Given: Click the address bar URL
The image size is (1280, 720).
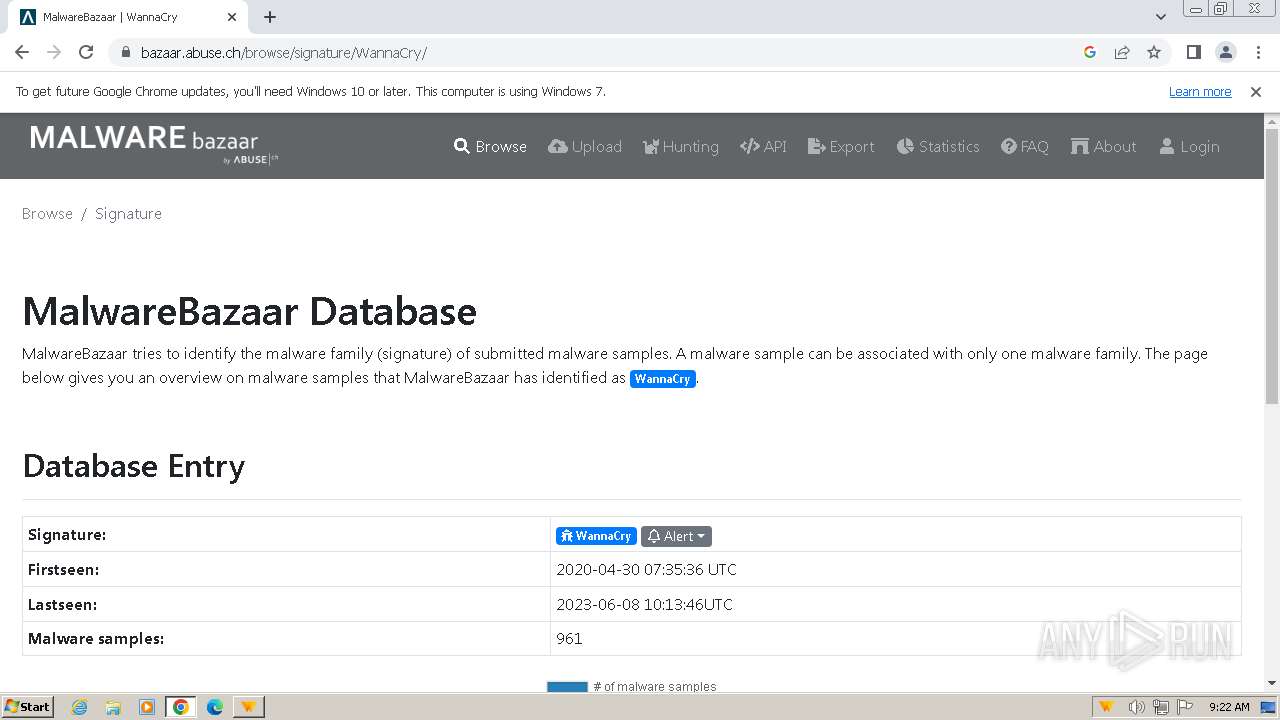Looking at the screenshot, I should pos(284,52).
